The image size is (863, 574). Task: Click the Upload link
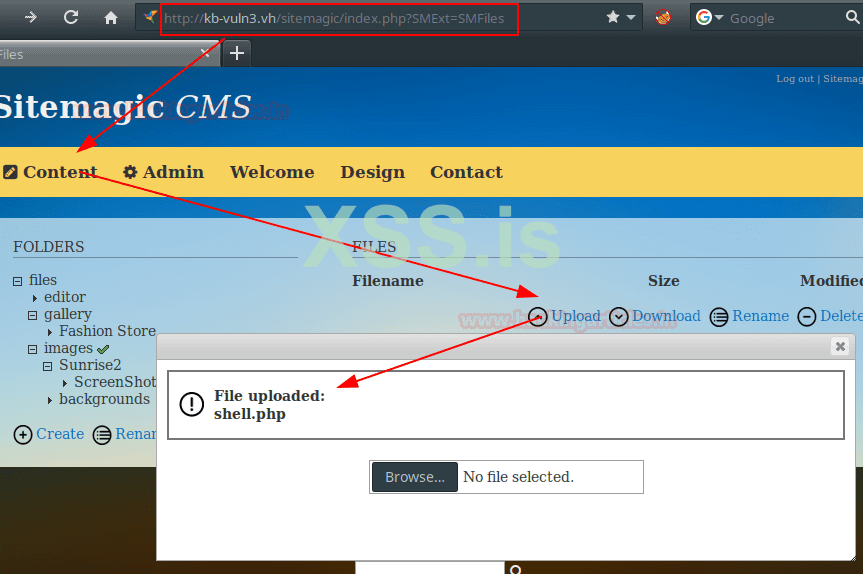576,316
